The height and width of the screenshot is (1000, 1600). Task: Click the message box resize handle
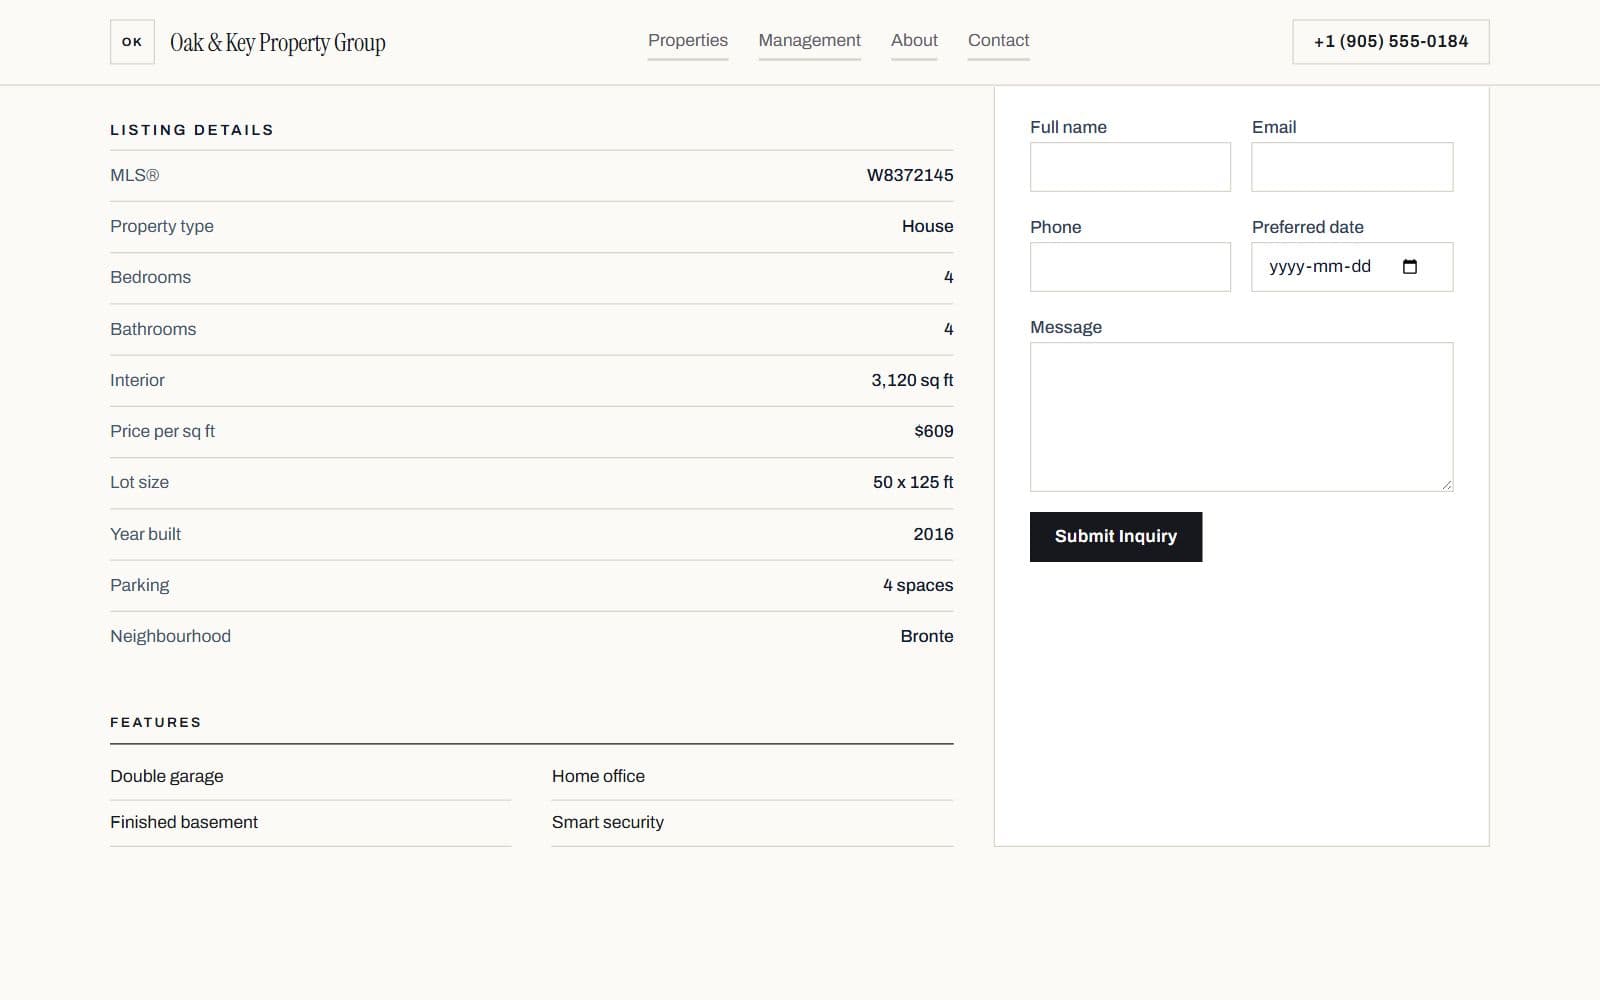click(x=1447, y=485)
